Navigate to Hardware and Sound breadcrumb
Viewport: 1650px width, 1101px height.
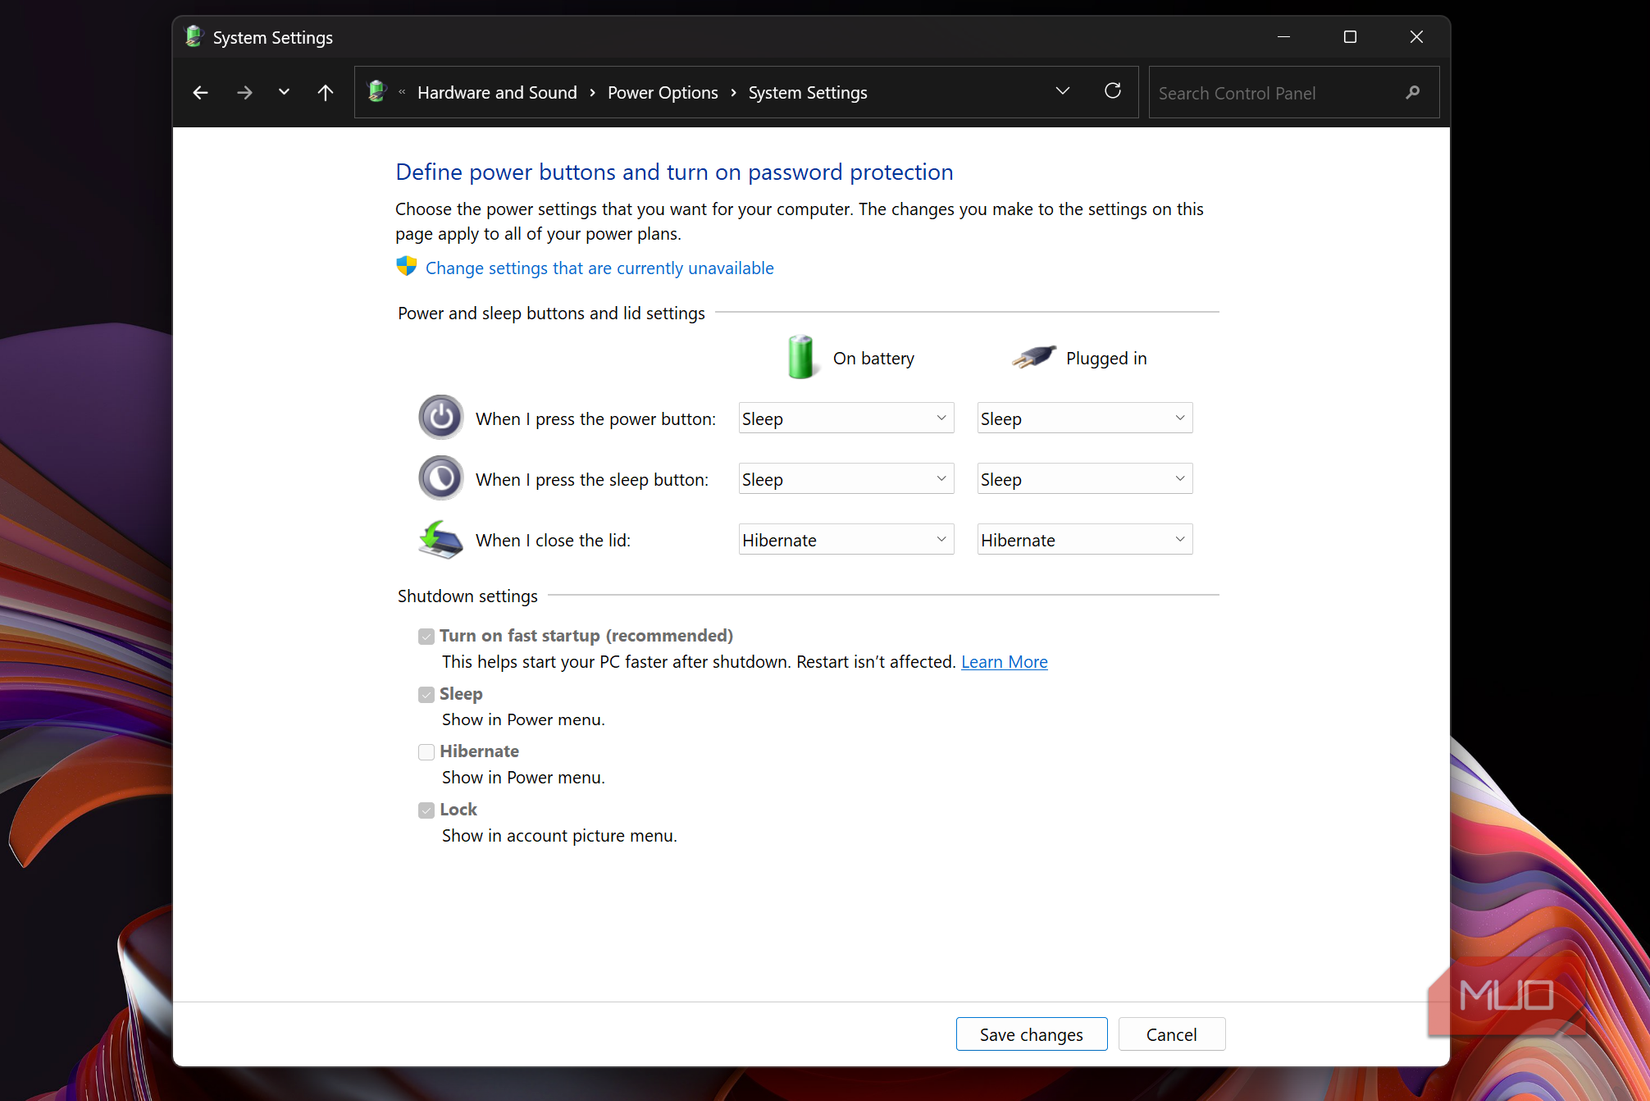coord(497,92)
